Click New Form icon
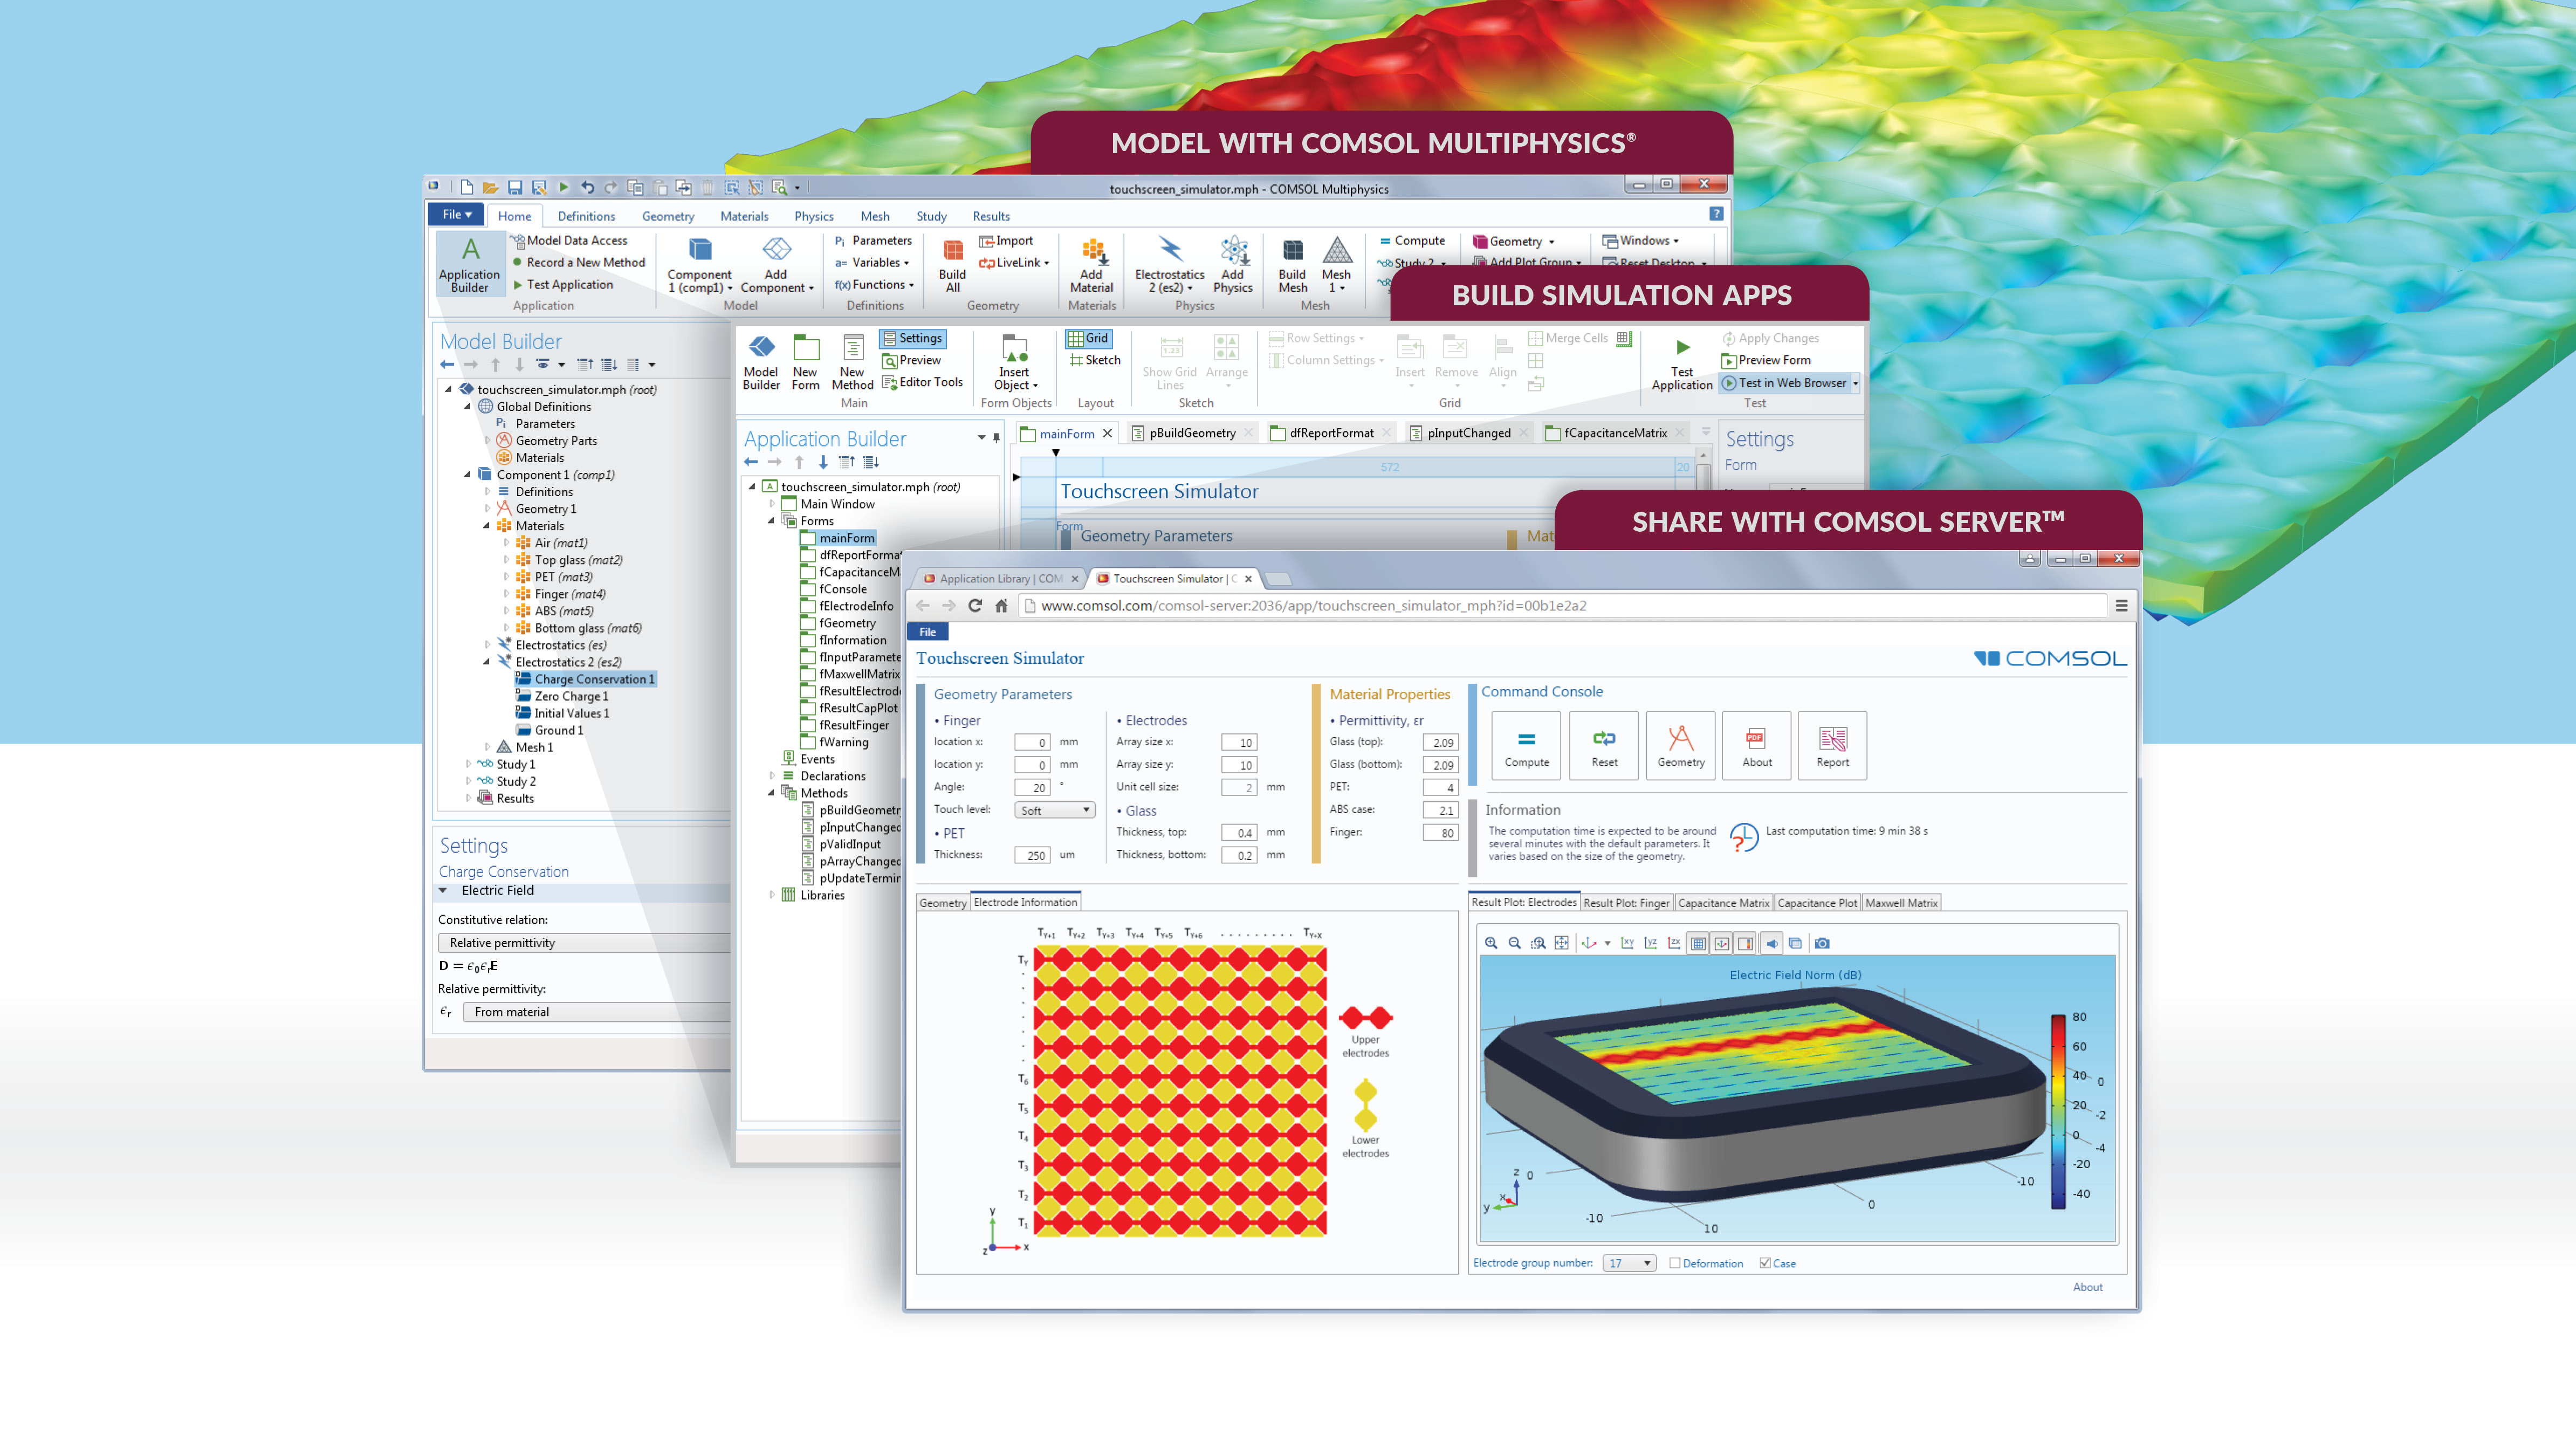This screenshot has height=1456, width=2576. coord(805,362)
